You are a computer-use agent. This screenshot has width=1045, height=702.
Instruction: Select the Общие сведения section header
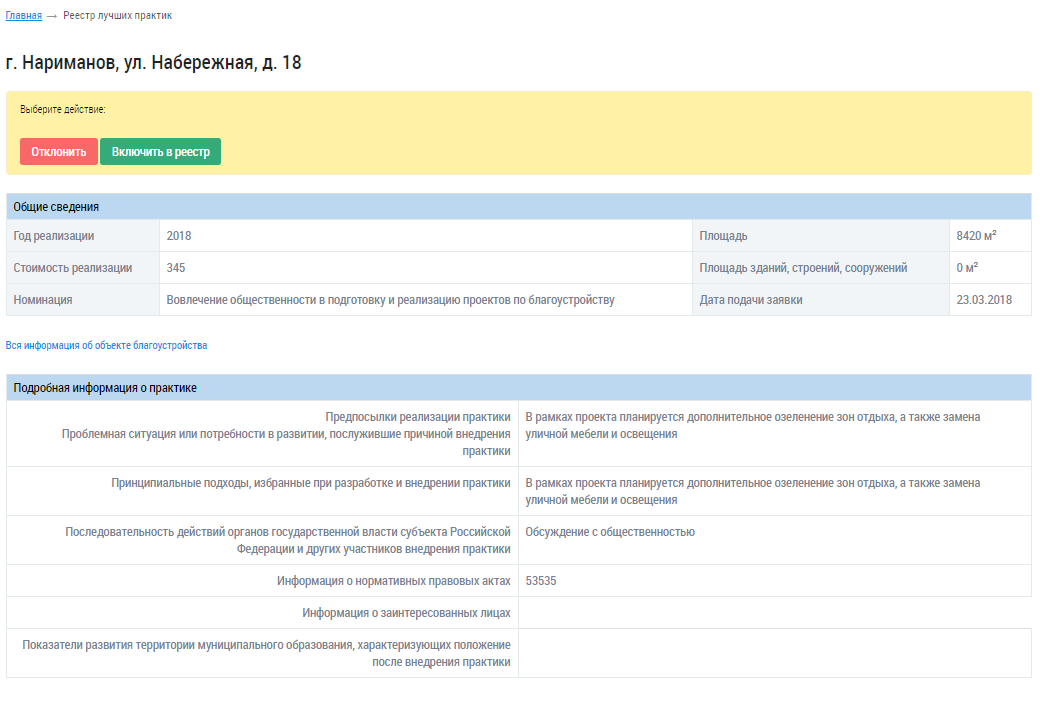(56, 207)
